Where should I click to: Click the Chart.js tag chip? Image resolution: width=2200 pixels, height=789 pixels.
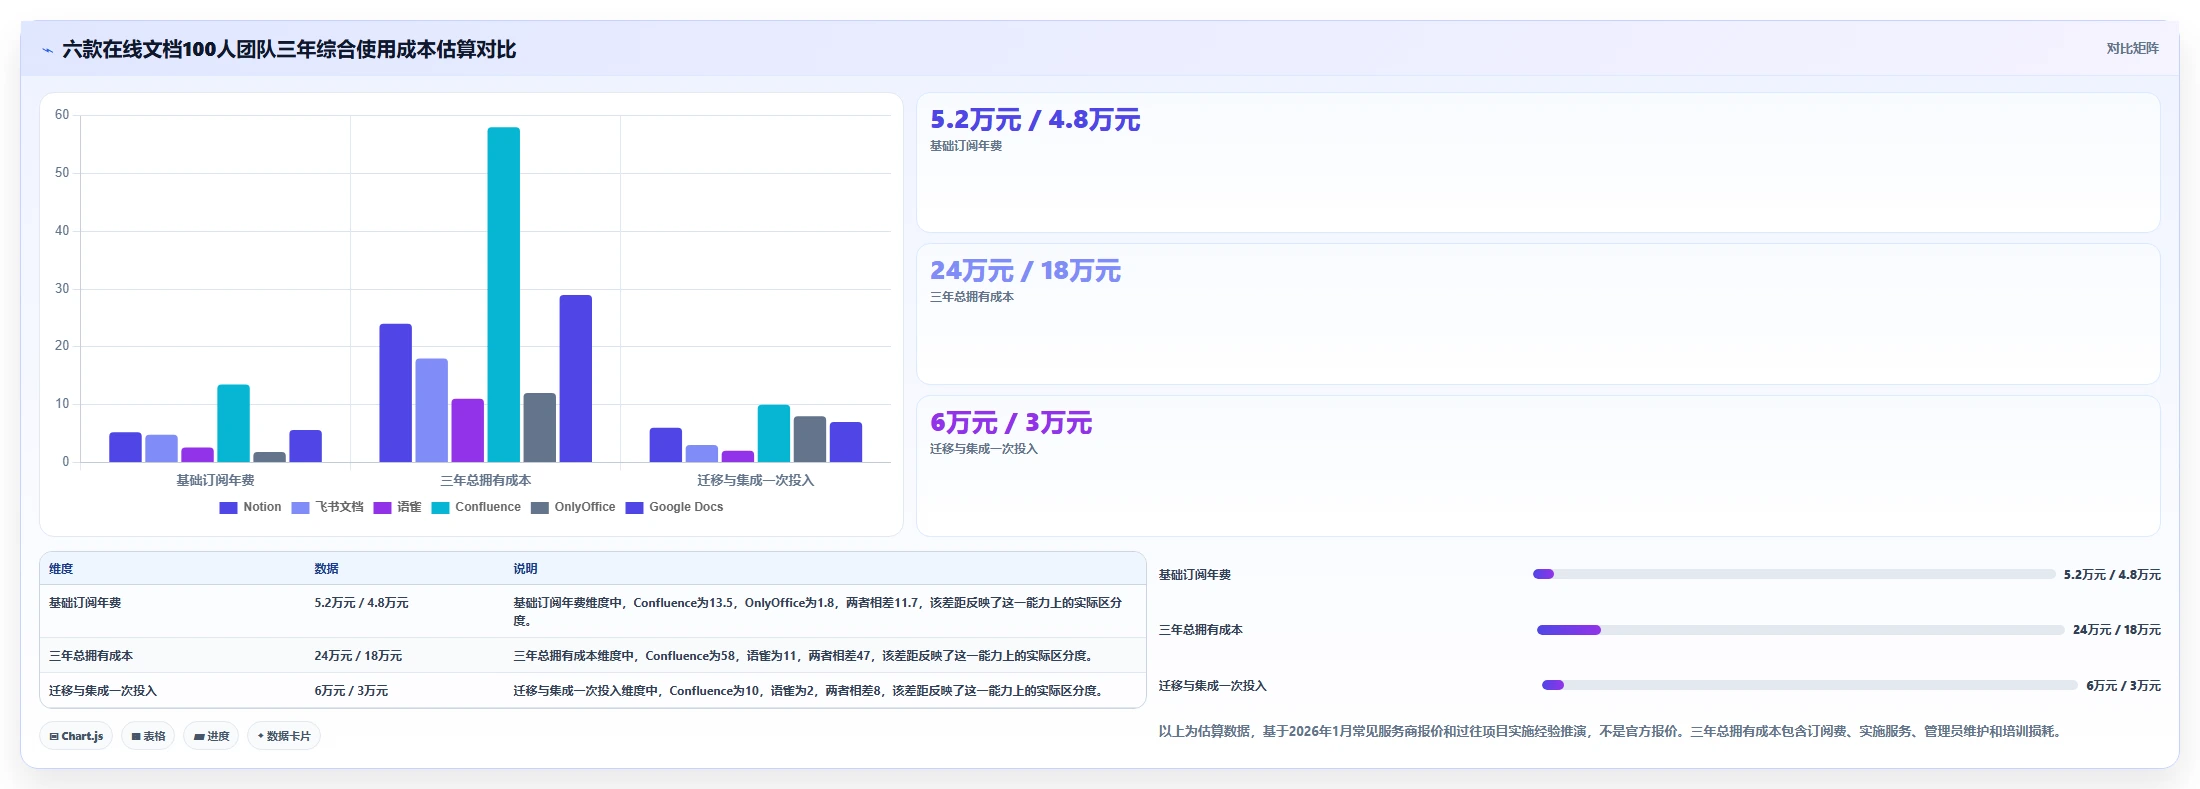click(x=76, y=736)
